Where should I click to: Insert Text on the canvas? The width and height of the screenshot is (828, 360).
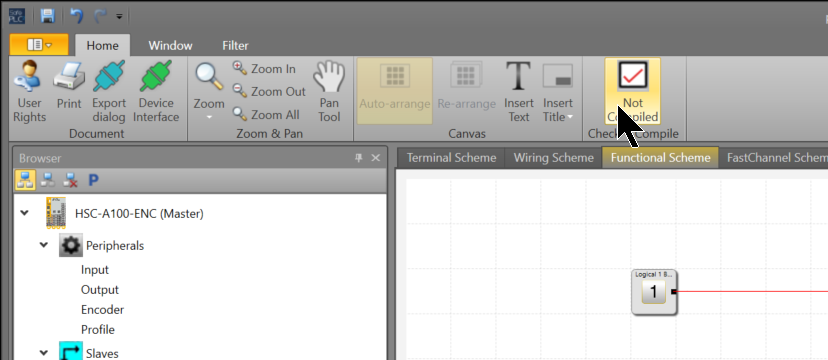pos(519,92)
